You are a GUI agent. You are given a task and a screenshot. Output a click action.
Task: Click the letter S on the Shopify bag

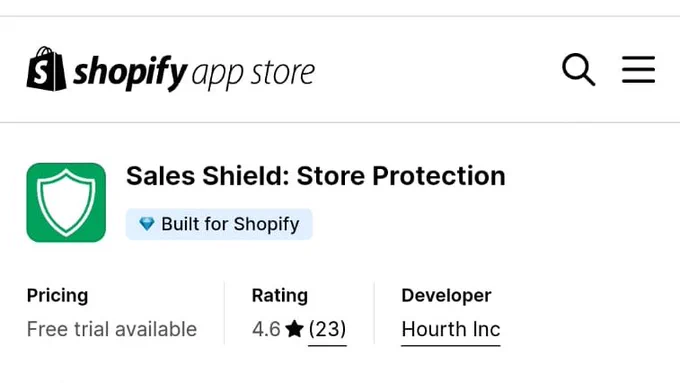42,72
